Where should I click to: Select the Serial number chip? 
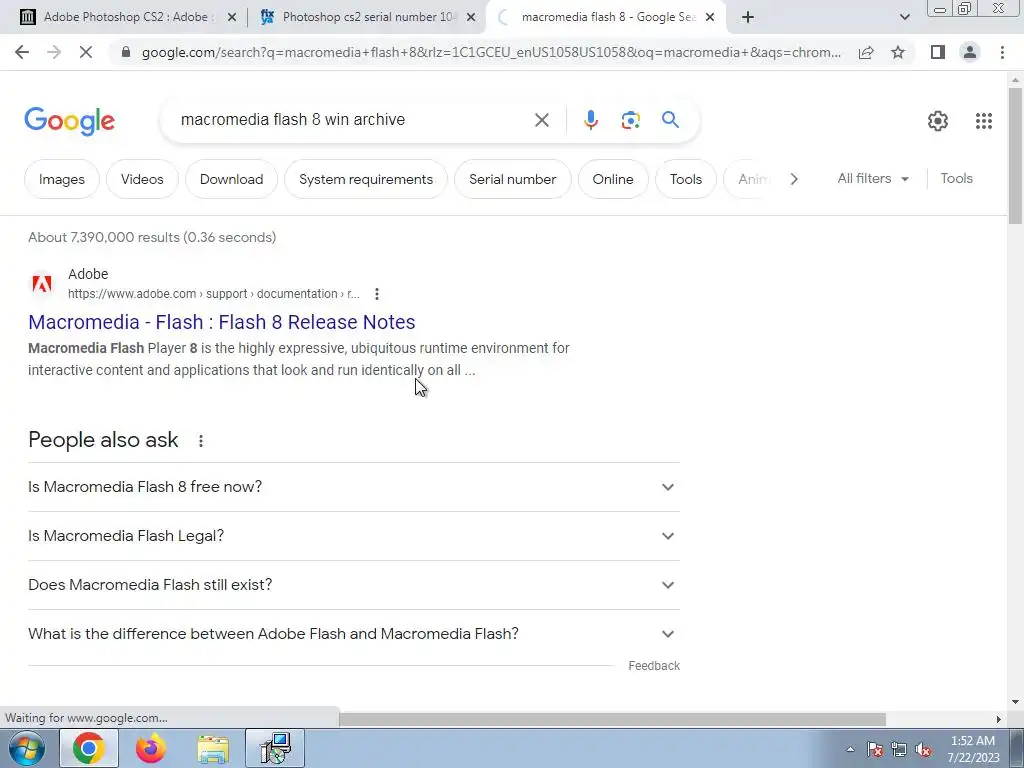pyautogui.click(x=512, y=179)
